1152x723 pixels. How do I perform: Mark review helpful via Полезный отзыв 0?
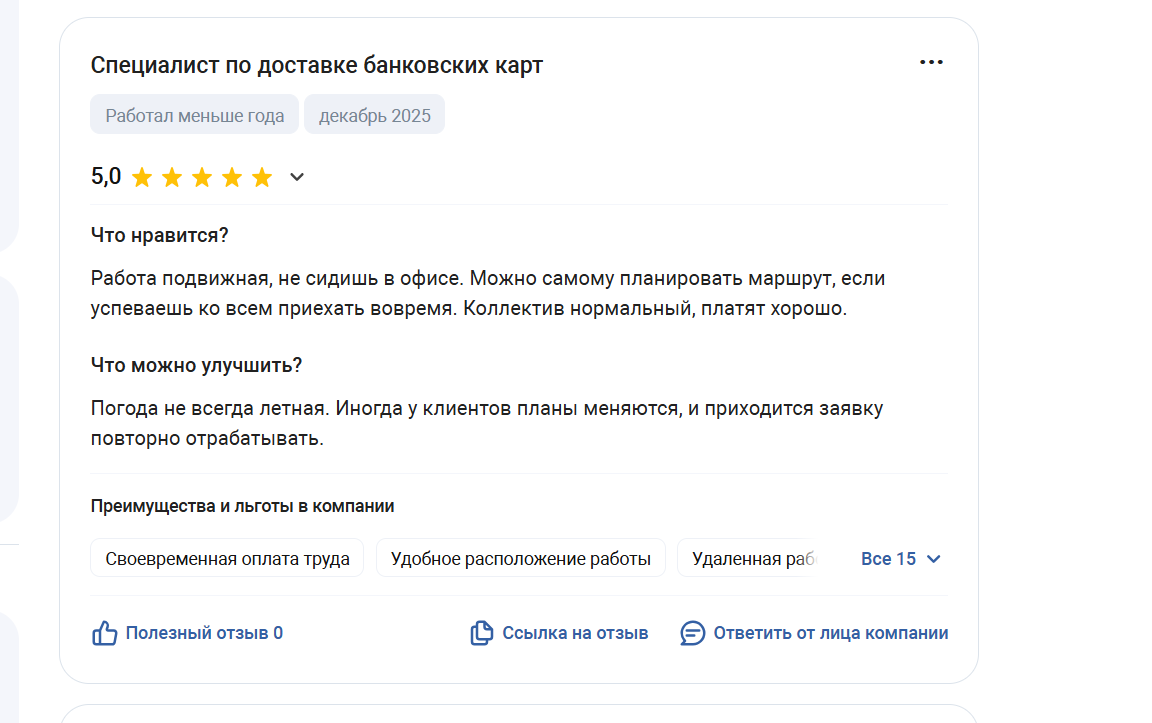point(204,633)
